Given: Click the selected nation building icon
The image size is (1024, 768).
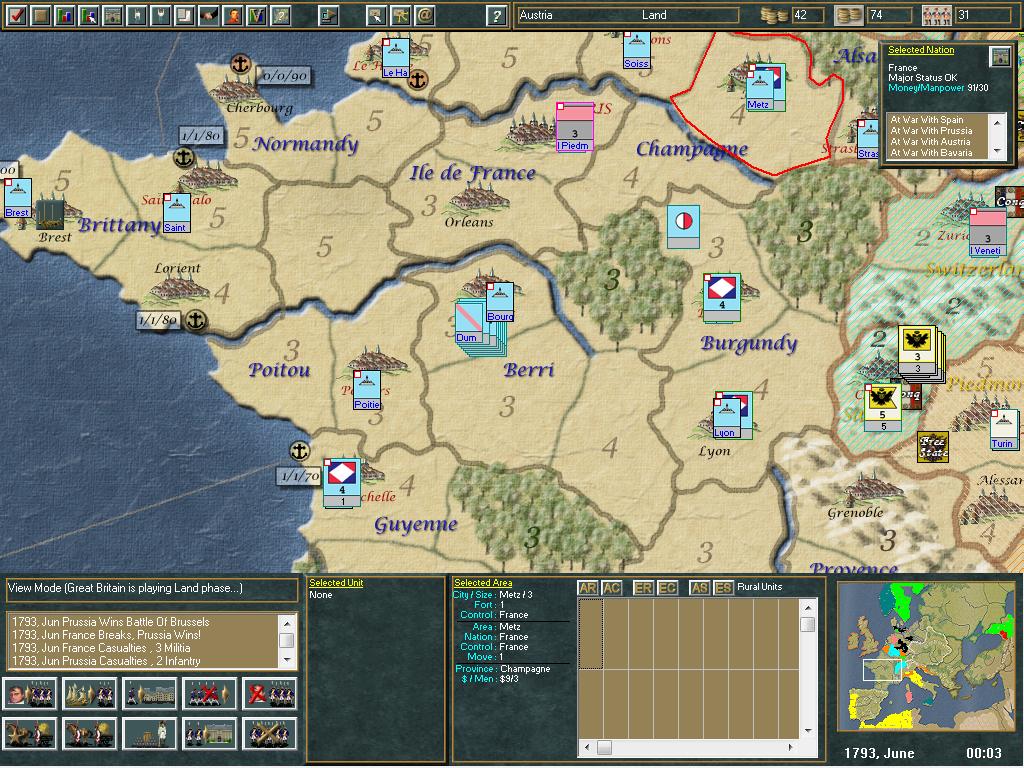Looking at the screenshot, I should (999, 57).
